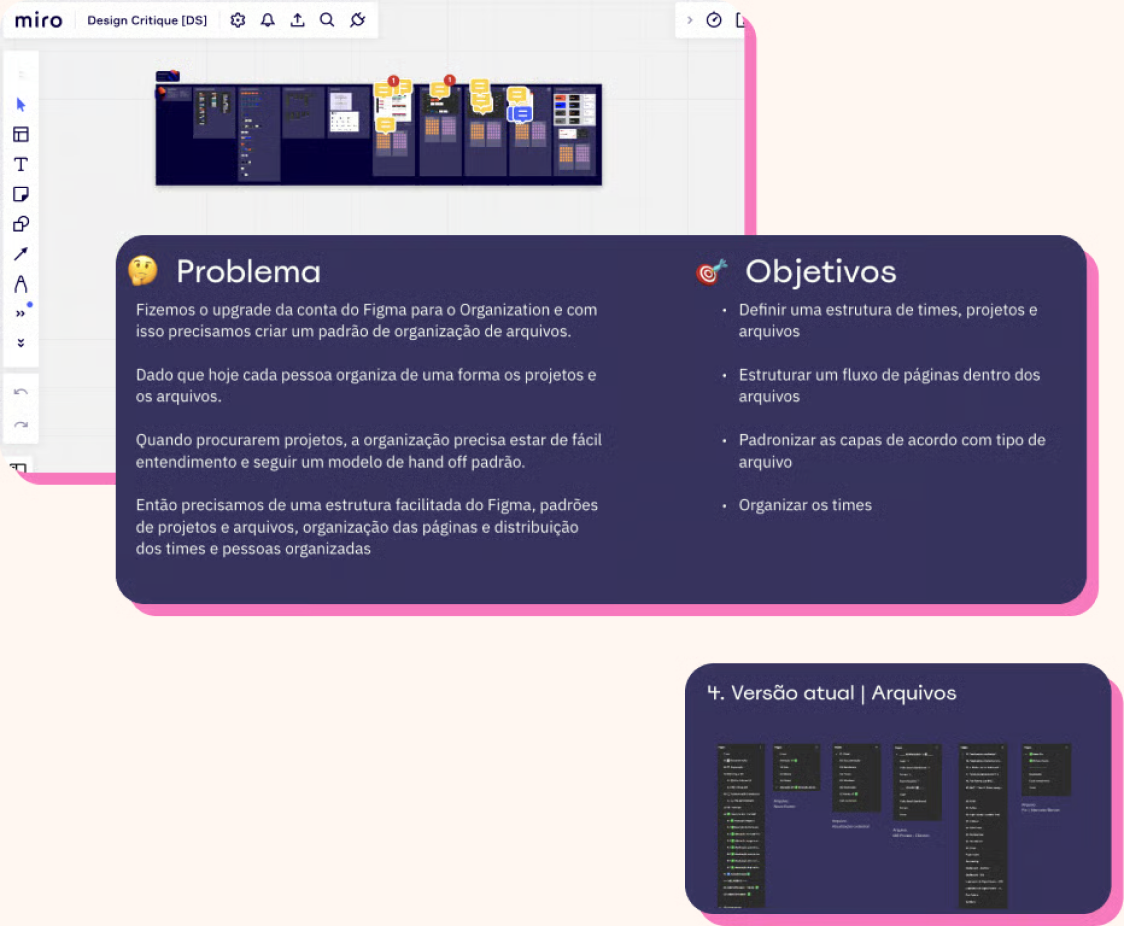Pick the Sticky note tool
This screenshot has width=1124, height=926.
(x=21, y=194)
